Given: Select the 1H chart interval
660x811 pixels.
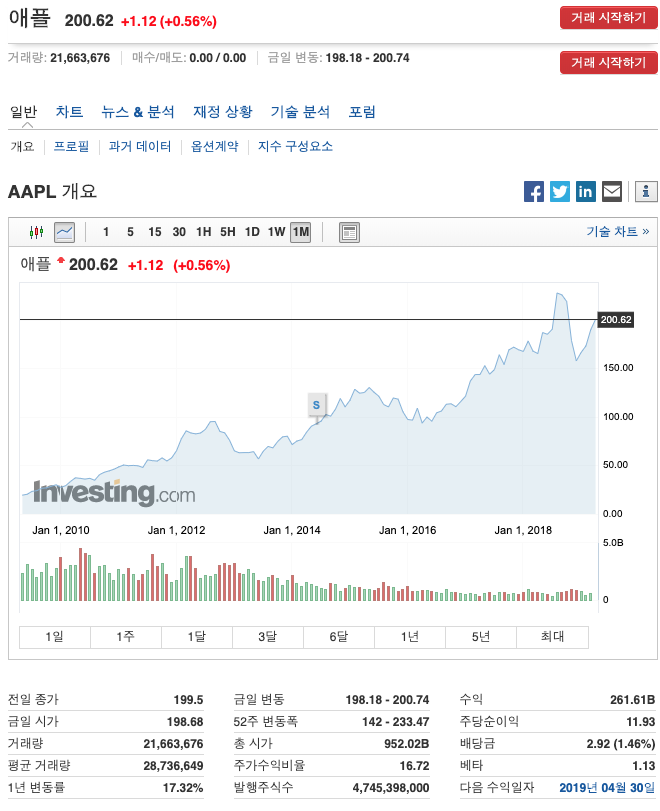Looking at the screenshot, I should pyautogui.click(x=203, y=232).
